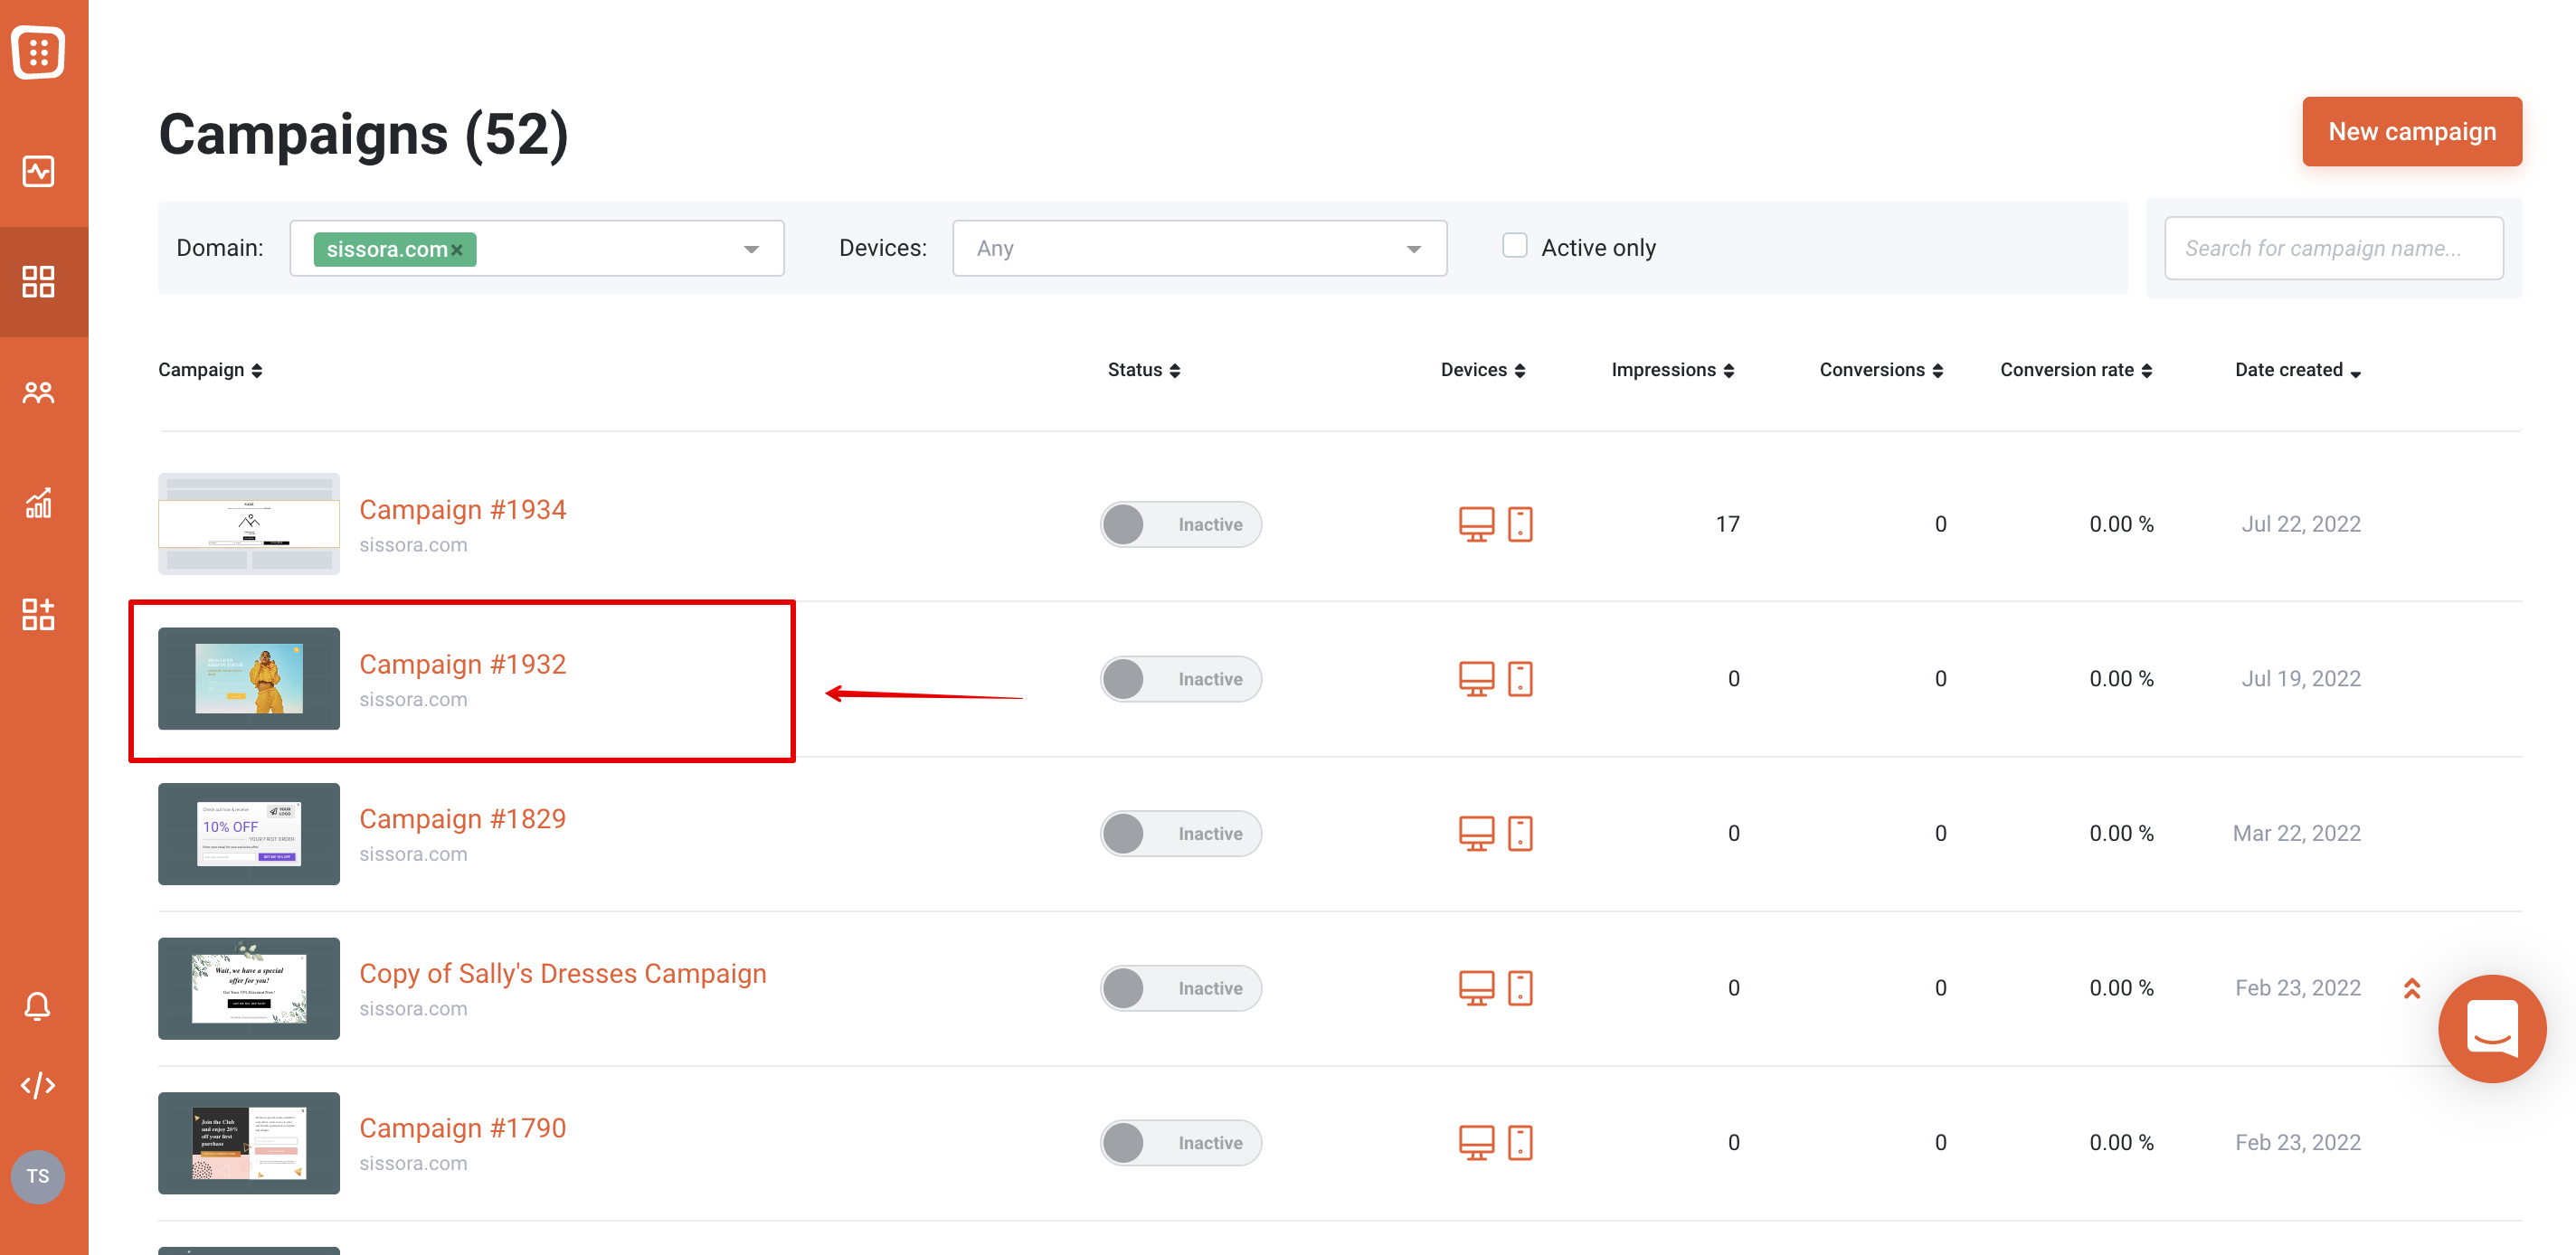Click desktop device icon for Campaign #1829
Viewport: 2576px width, 1255px height.
click(x=1476, y=833)
